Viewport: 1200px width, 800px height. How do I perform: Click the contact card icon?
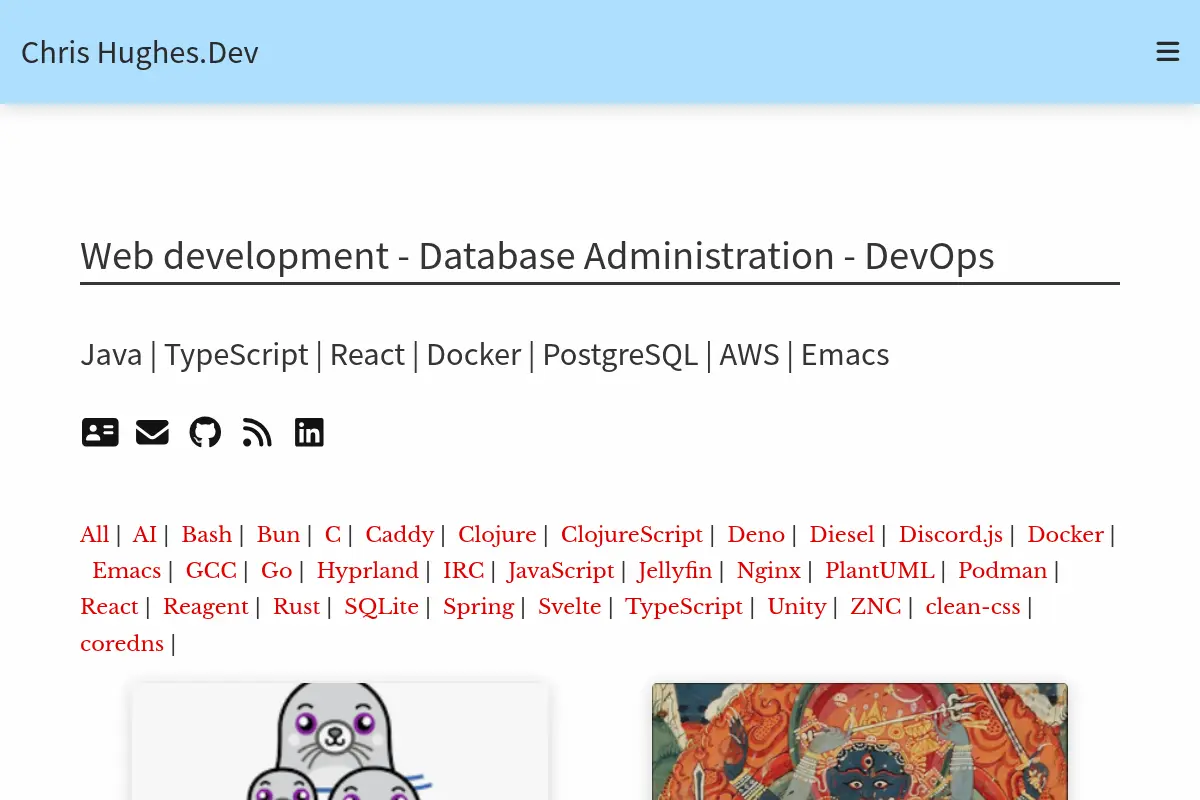(100, 432)
